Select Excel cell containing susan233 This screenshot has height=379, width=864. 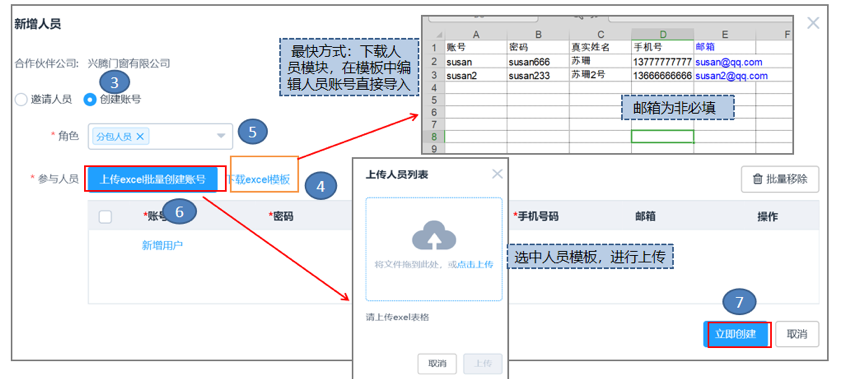538,75
